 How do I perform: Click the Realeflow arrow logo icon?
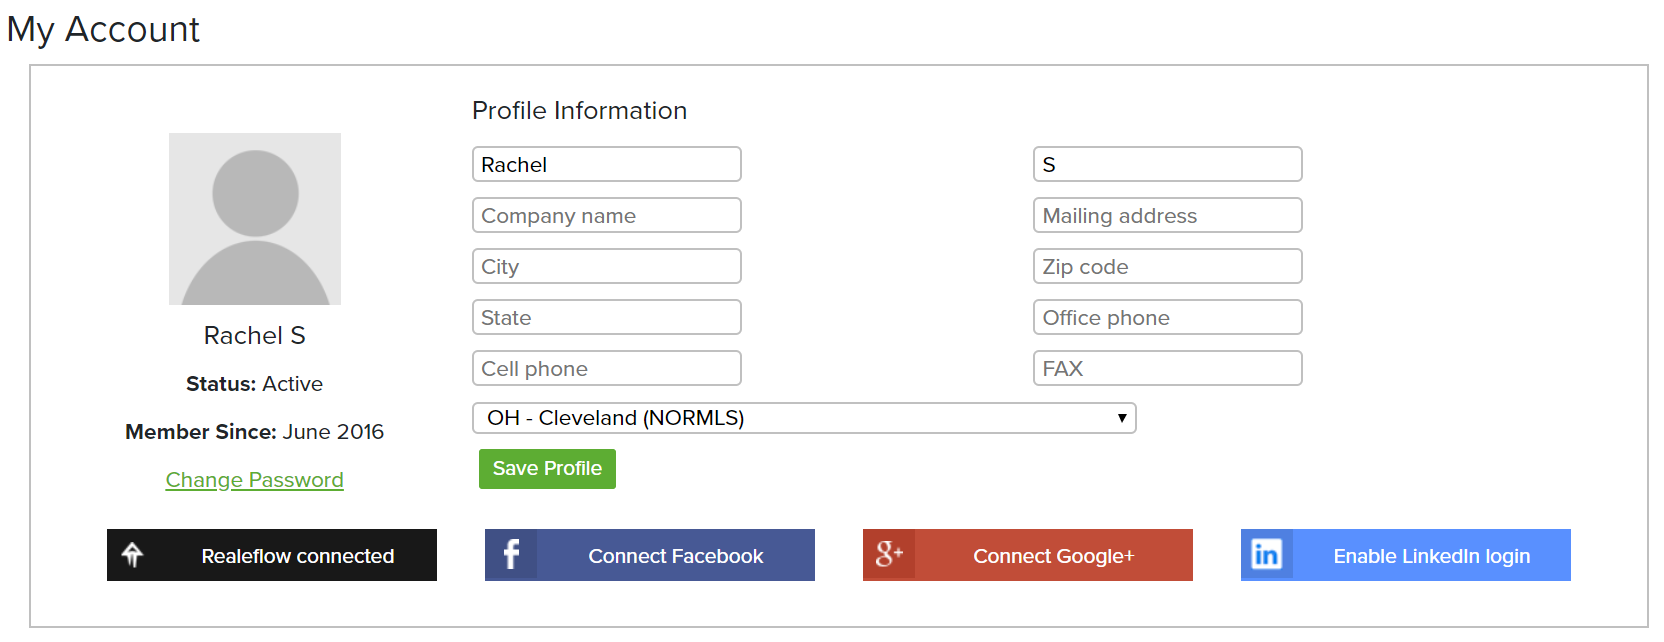coord(132,555)
